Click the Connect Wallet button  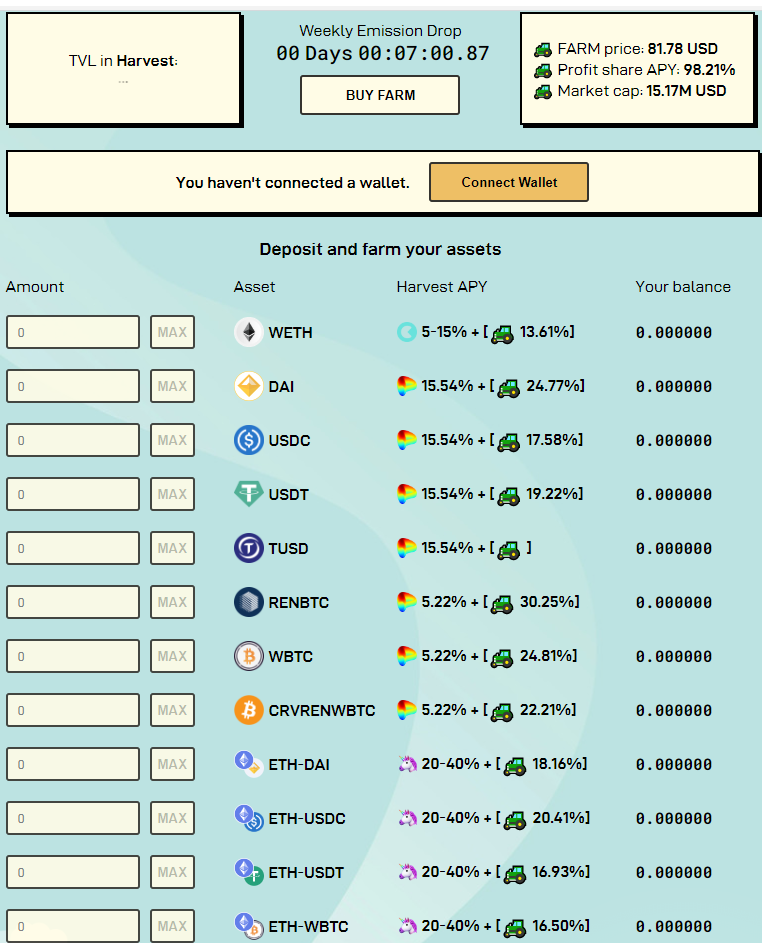coord(509,182)
